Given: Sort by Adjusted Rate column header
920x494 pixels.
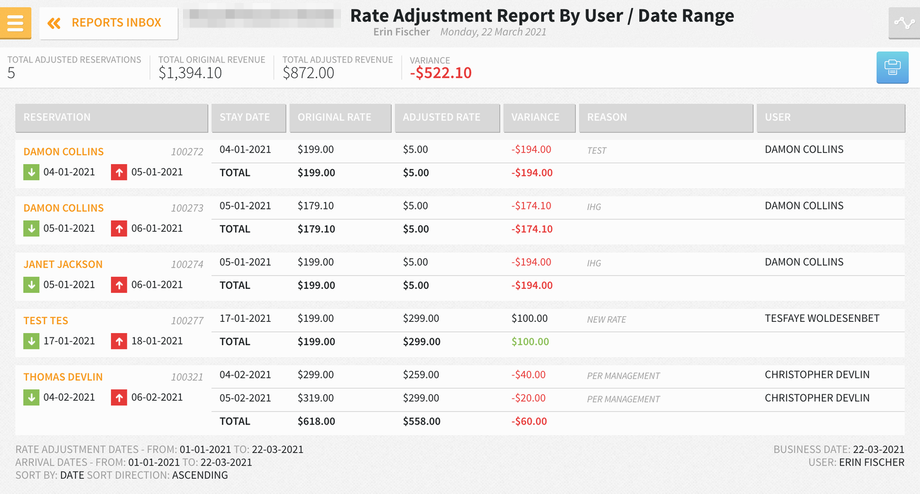Looking at the screenshot, I should pos(447,117).
